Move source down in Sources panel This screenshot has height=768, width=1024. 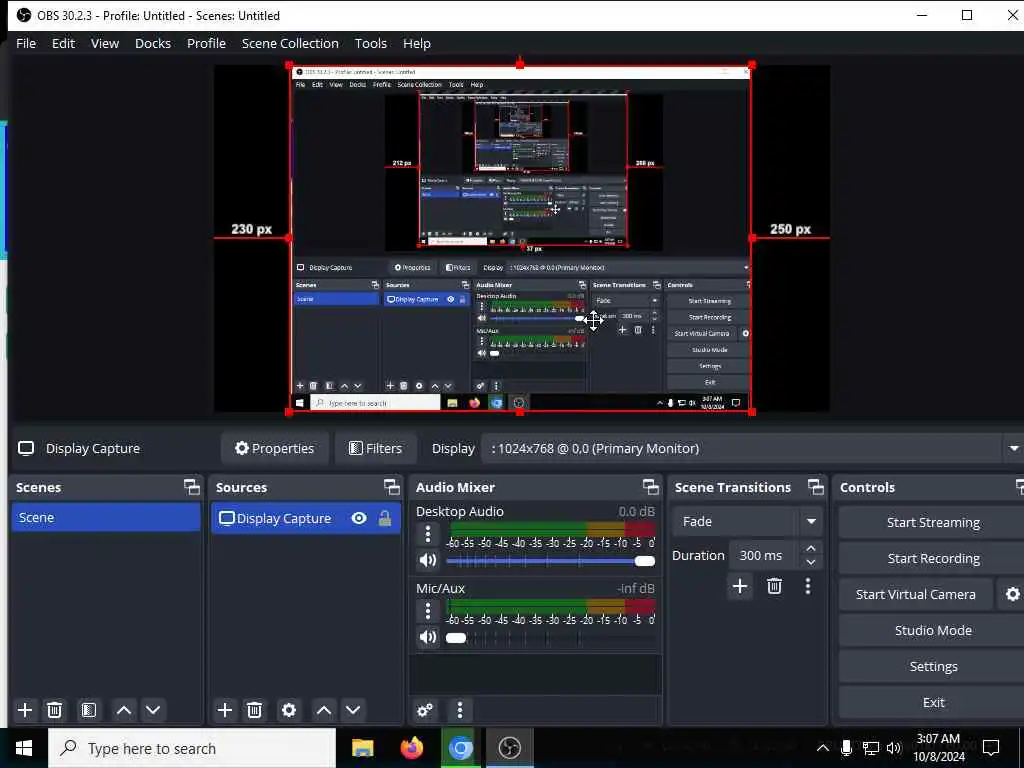pos(353,710)
